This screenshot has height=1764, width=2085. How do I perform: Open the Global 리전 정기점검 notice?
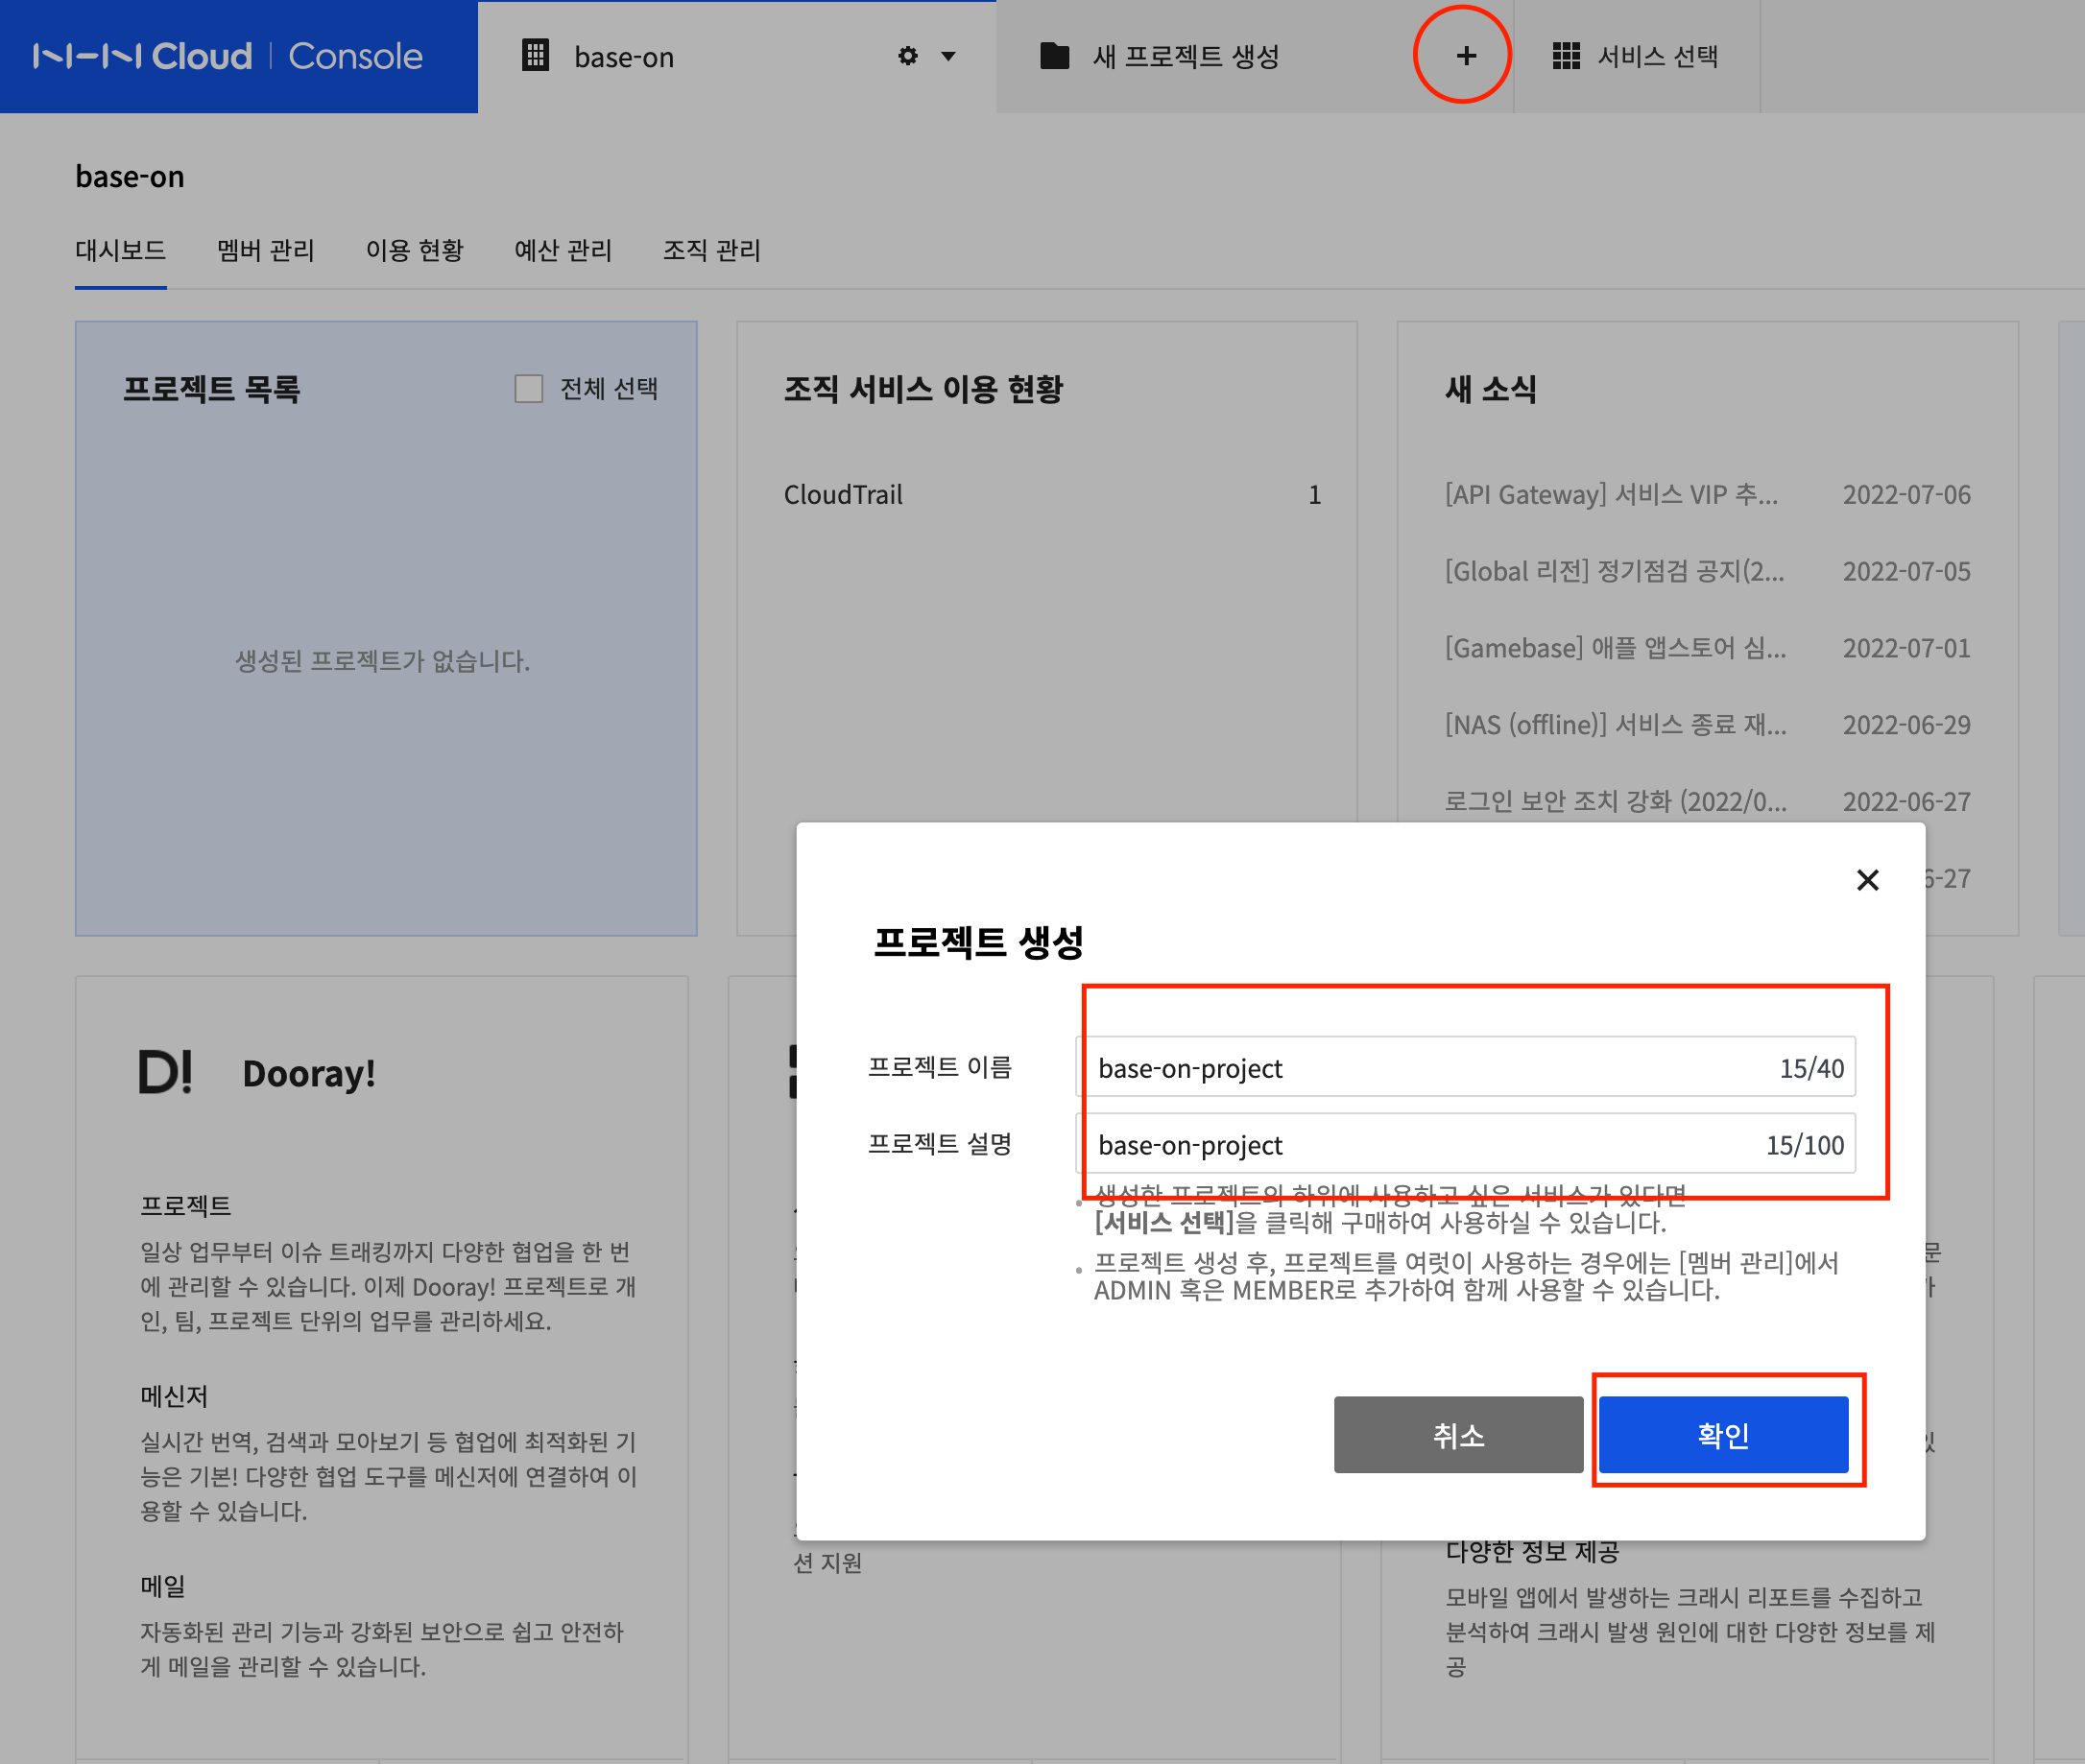(1613, 572)
